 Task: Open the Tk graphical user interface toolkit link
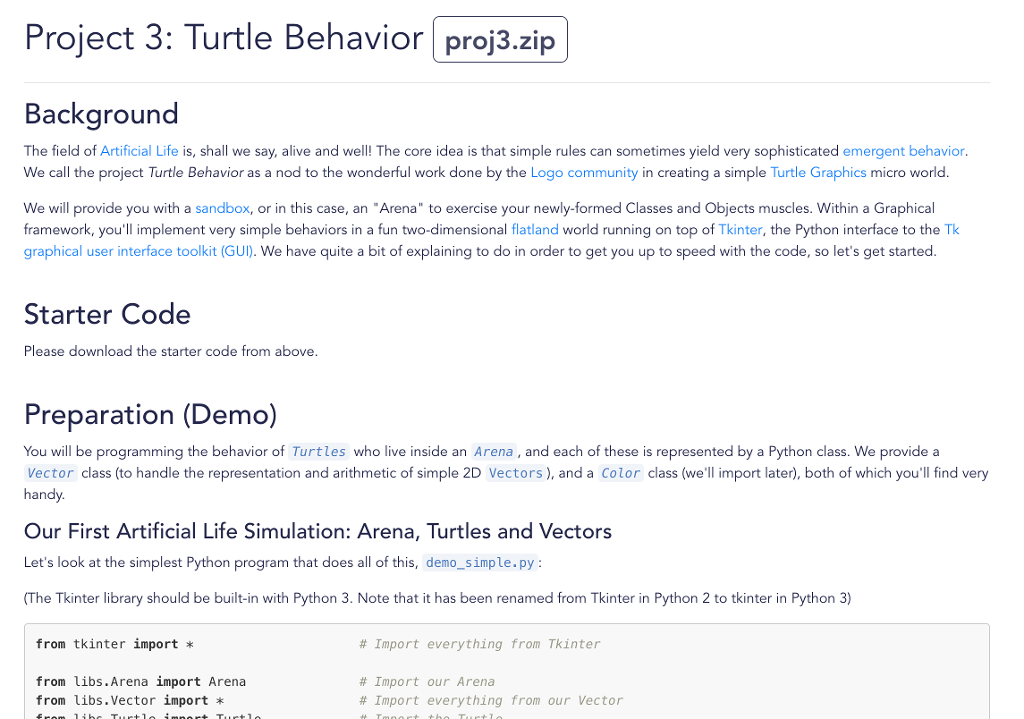(x=138, y=250)
